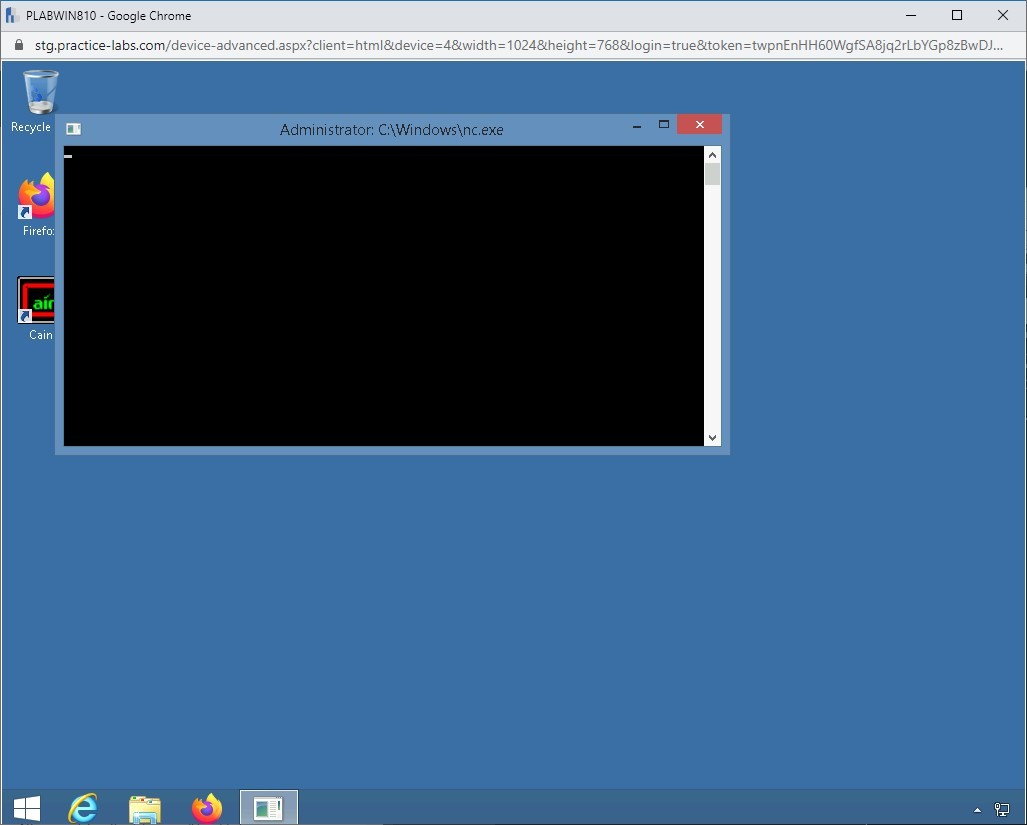Screen dimensions: 1027x825
Task: Click the console scrollbar up arrow
Action: click(x=712, y=154)
